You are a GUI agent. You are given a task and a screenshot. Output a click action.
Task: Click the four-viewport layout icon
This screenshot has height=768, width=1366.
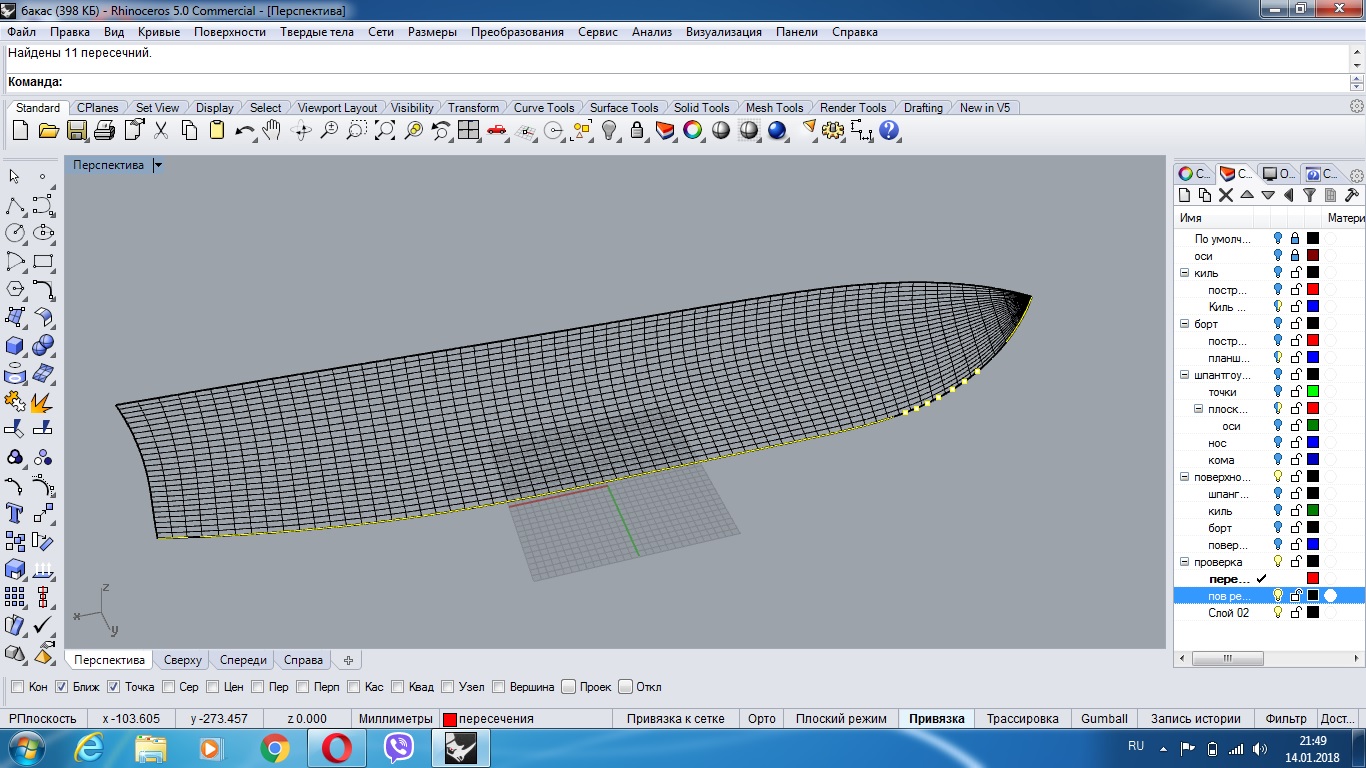click(469, 130)
